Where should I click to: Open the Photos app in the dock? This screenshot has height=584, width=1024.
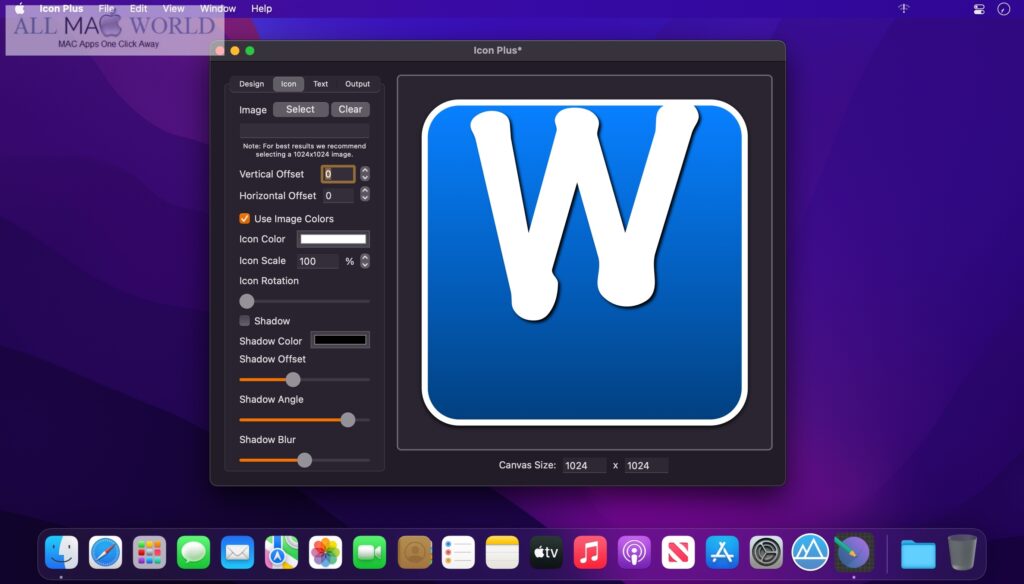pos(325,553)
